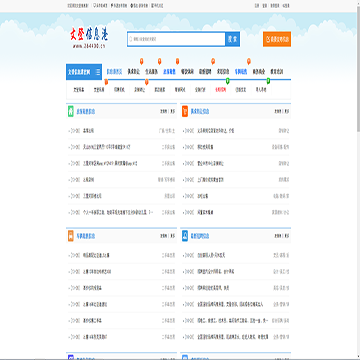Click the small icon inside the search field
360x360 pixels.
click(x=131, y=39)
